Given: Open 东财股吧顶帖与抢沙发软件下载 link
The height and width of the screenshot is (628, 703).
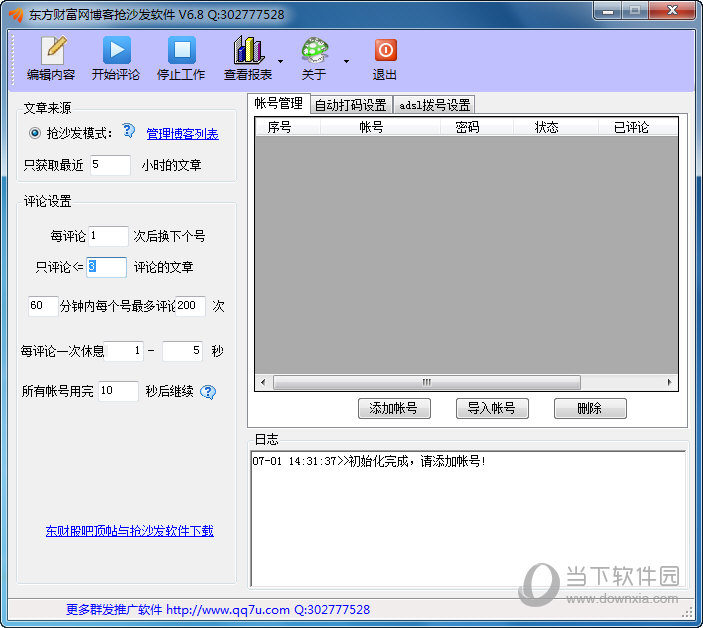Looking at the screenshot, I should point(129,531).
